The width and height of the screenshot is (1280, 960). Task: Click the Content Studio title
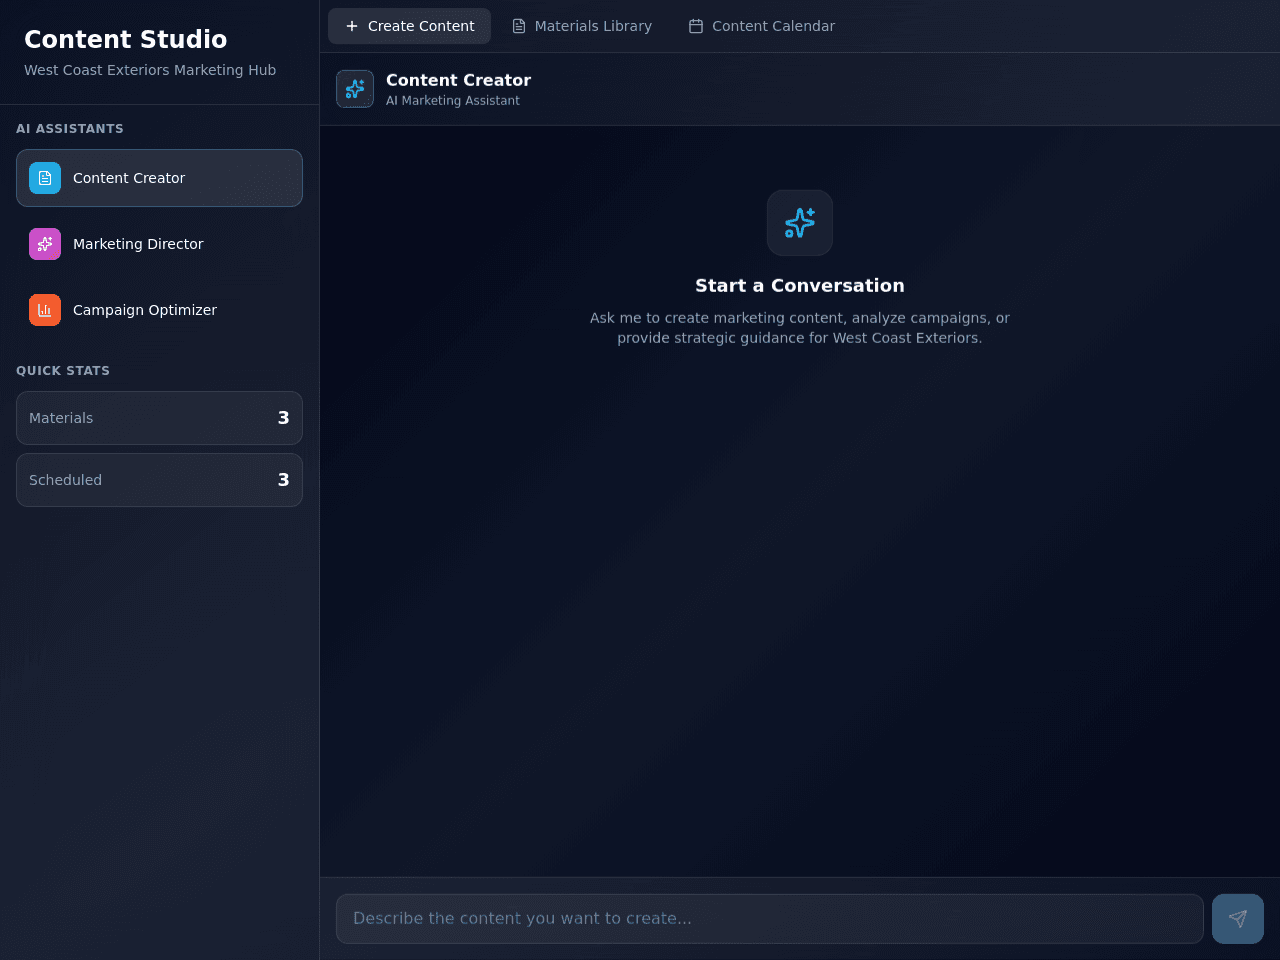click(126, 39)
